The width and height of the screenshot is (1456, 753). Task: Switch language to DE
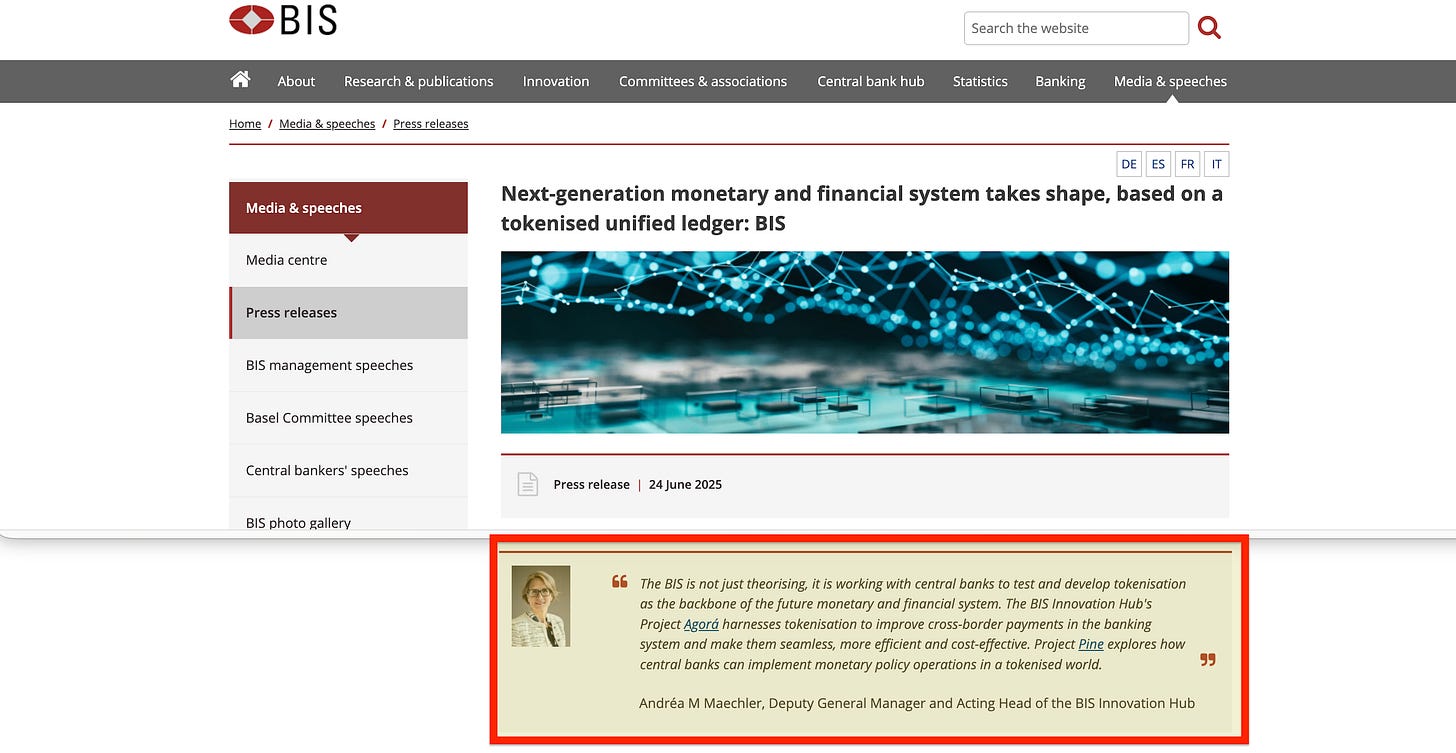point(1129,164)
